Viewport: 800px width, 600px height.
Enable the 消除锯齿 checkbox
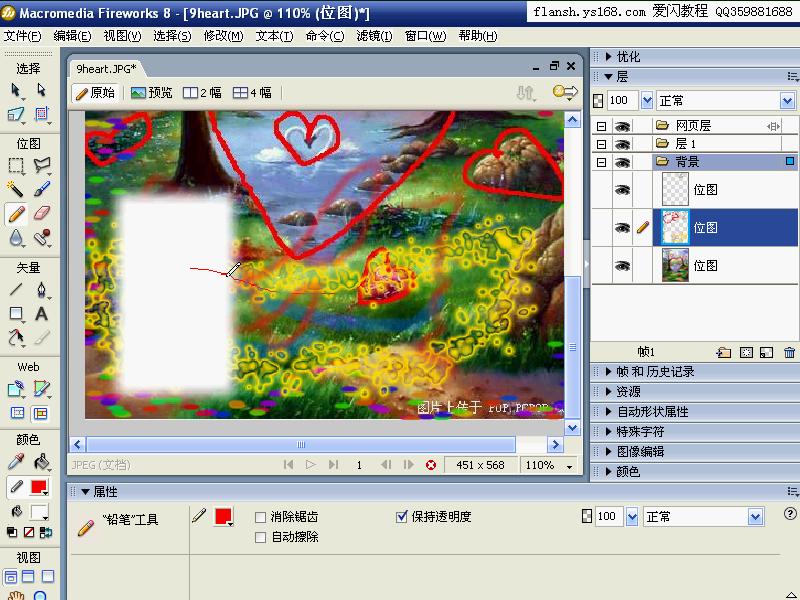coord(260,517)
